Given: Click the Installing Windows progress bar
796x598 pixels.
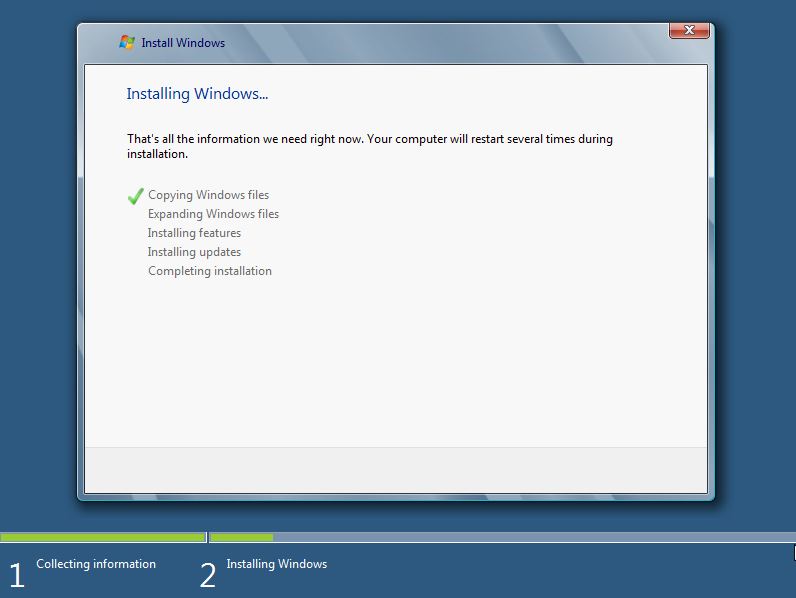Looking at the screenshot, I should 503,537.
